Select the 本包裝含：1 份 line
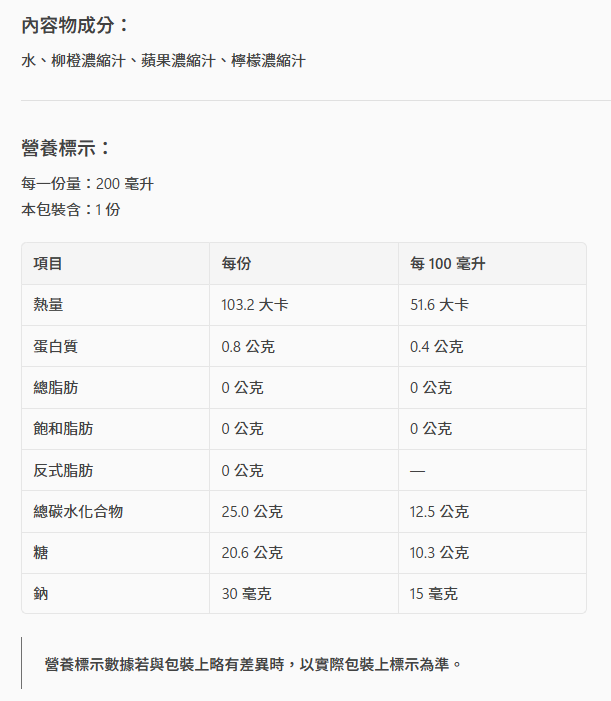611x701 pixels. pos(71,210)
